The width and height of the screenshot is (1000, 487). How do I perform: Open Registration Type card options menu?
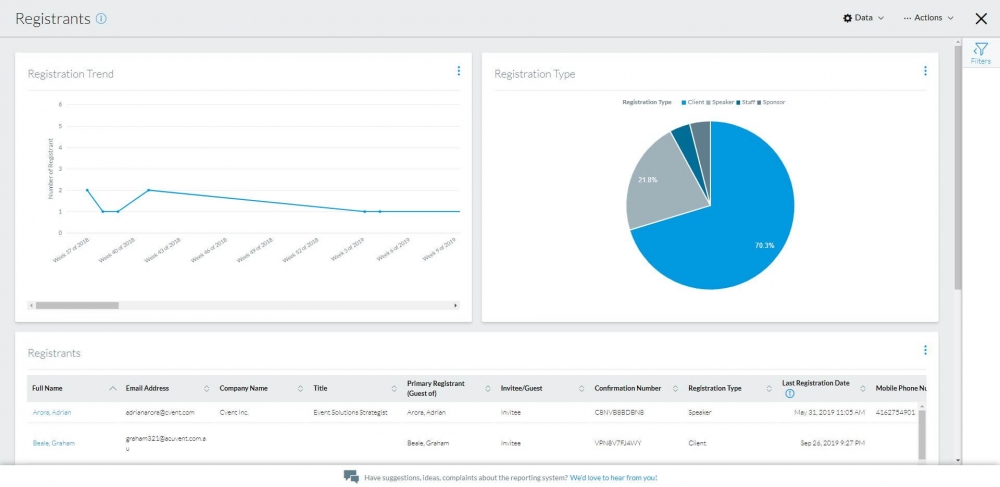tap(925, 71)
